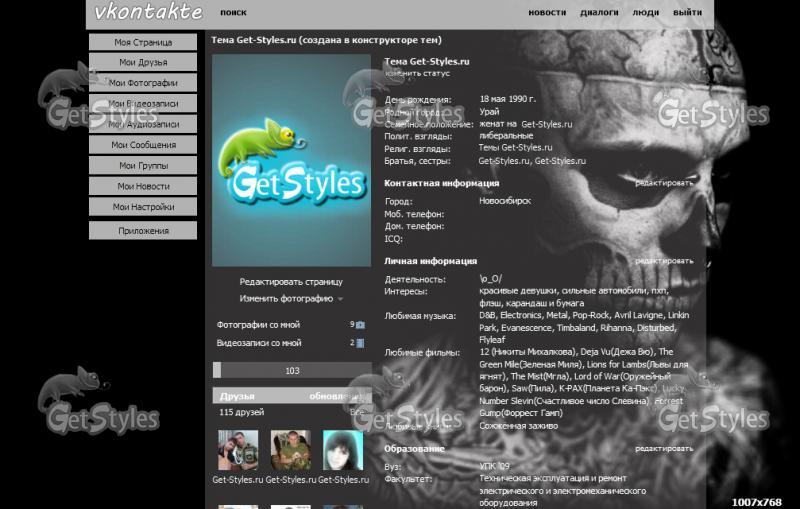Screen dimensions: 800x509
Task: Open Мои Фотографии in the sidebar
Action: pos(143,83)
